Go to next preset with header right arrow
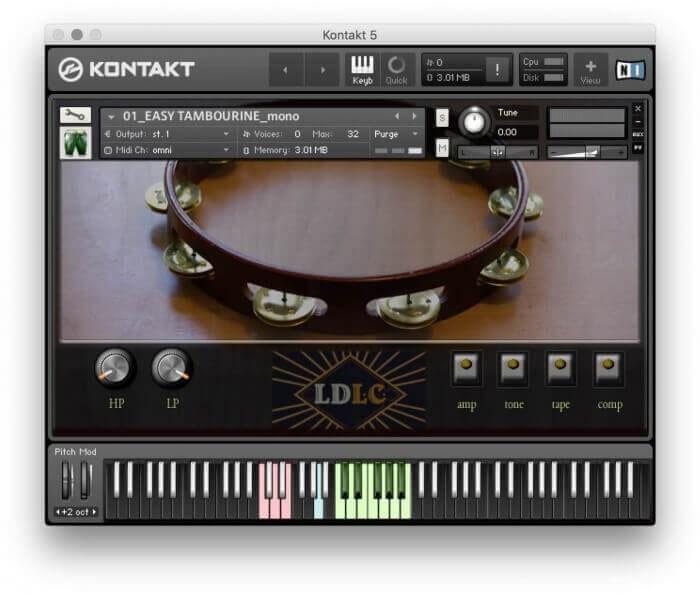This screenshot has width=700, height=595. [322, 70]
